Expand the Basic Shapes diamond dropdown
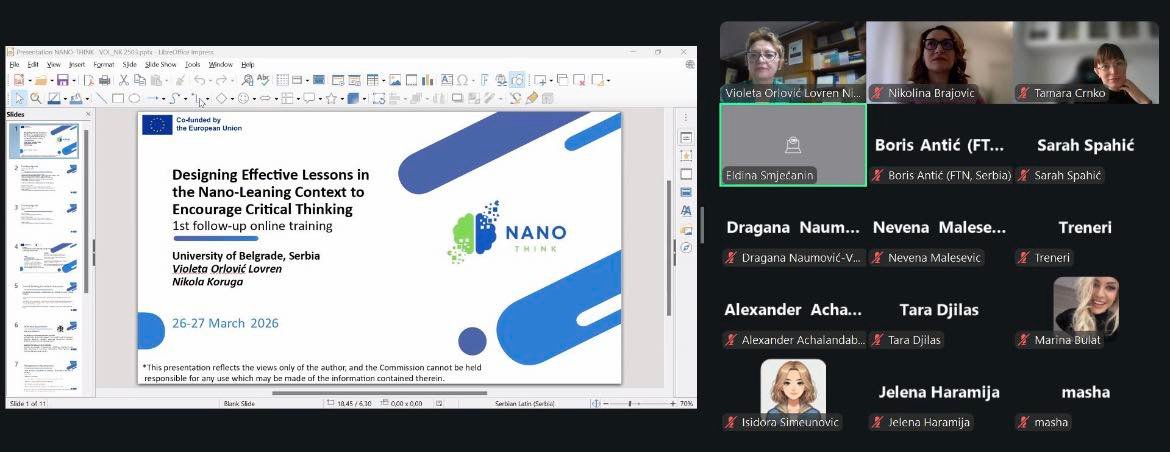This screenshot has height=452, width=1170. click(233, 98)
